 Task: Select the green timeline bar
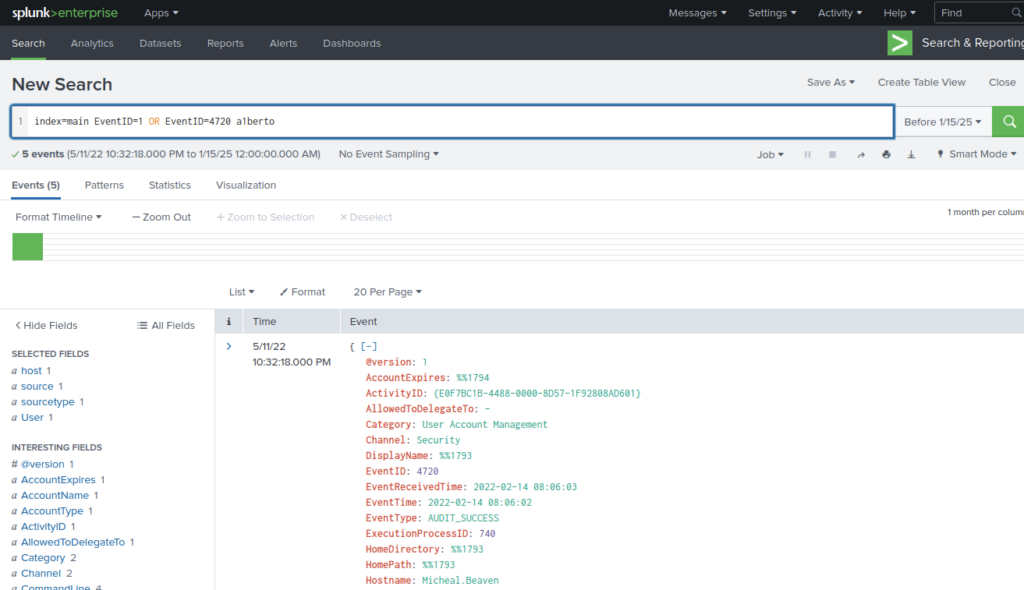(27, 247)
